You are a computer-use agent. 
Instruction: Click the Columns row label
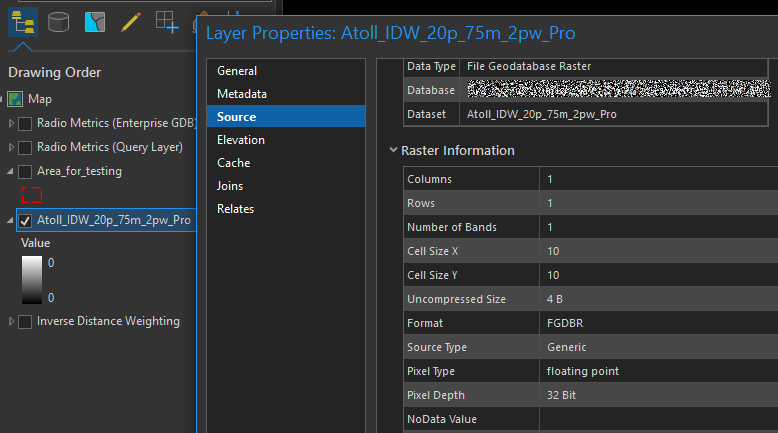click(429, 179)
